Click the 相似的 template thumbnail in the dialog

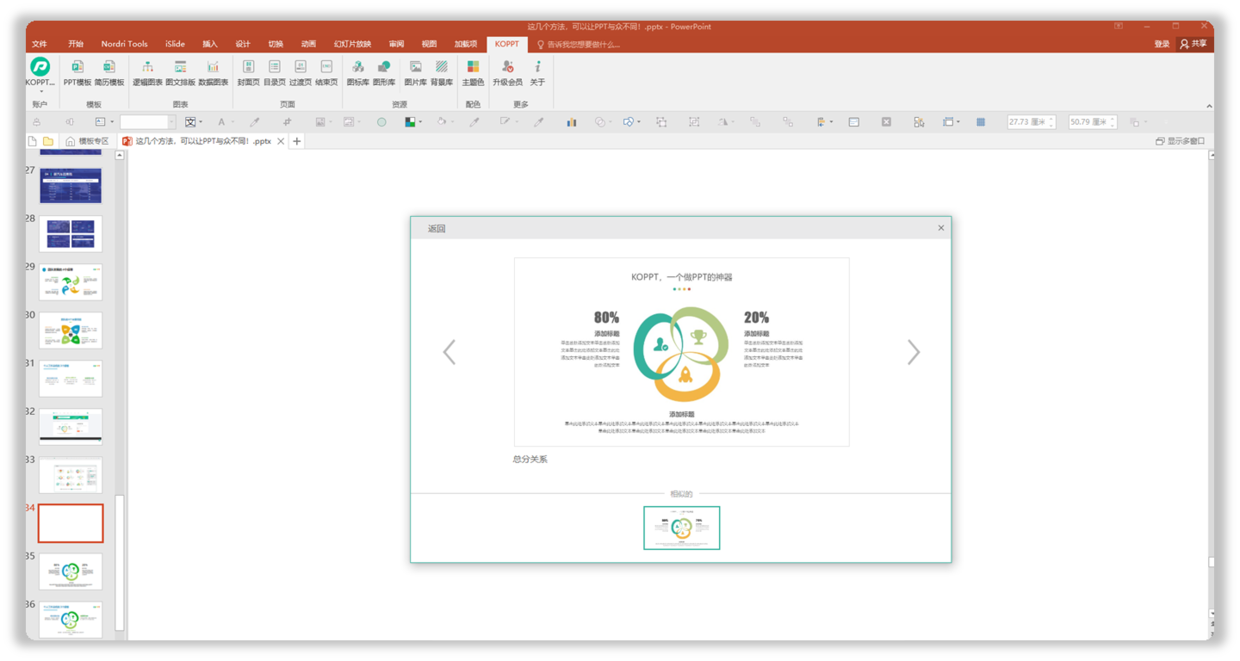[x=681, y=528]
